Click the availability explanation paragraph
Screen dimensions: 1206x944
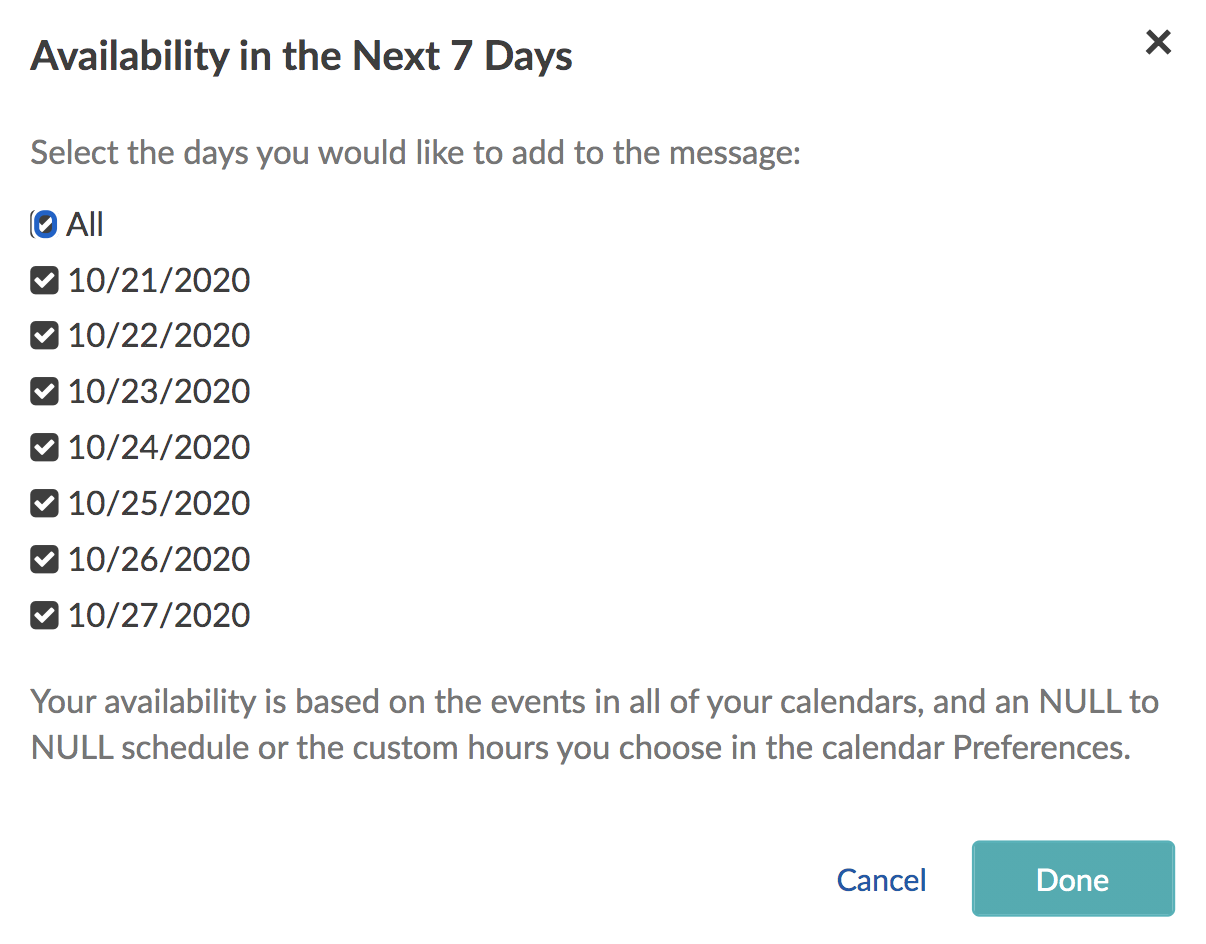594,724
